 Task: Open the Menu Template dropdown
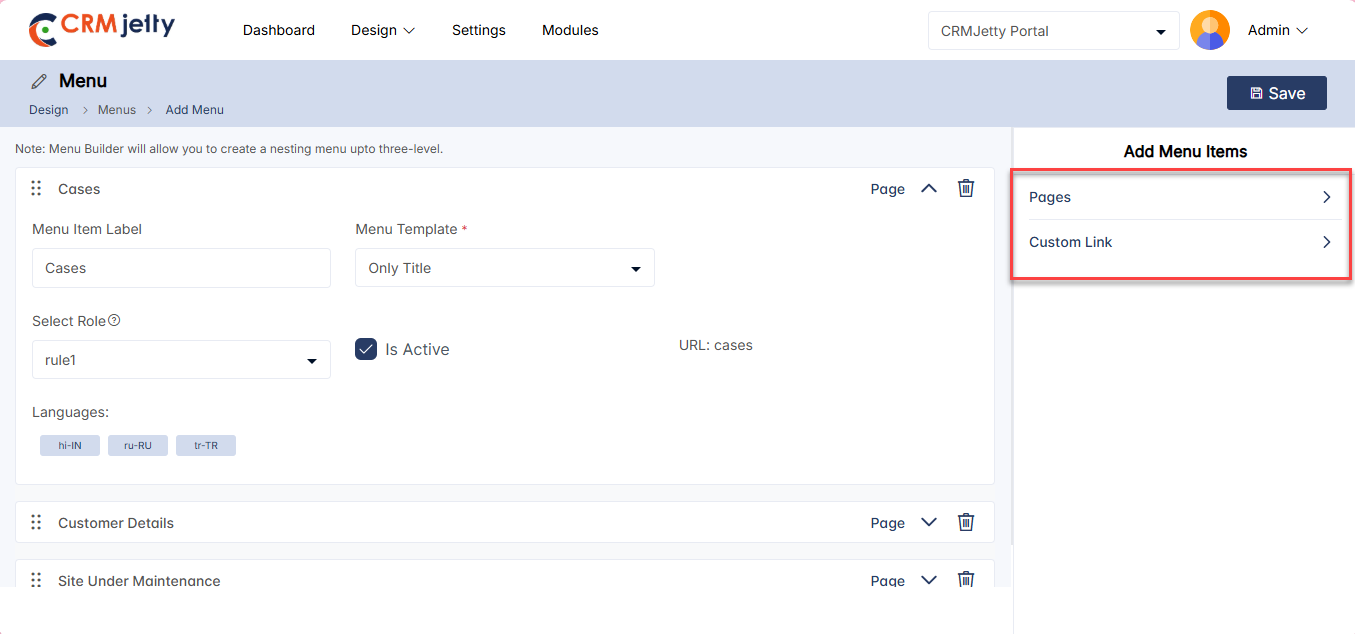[504, 268]
